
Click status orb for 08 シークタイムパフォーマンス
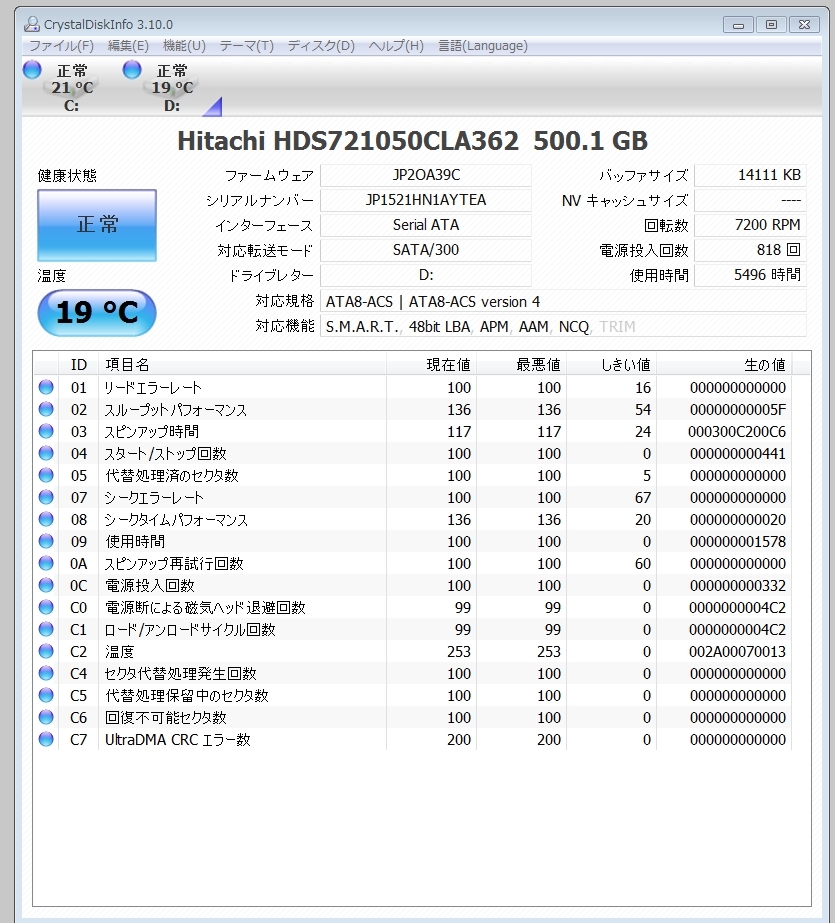(46, 519)
